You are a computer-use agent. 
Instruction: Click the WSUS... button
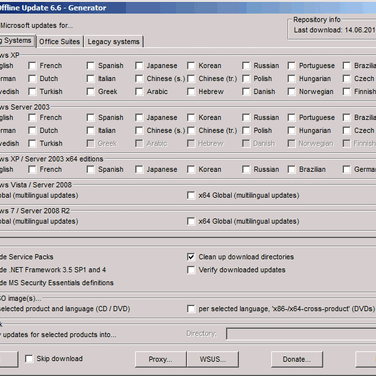click(213, 359)
